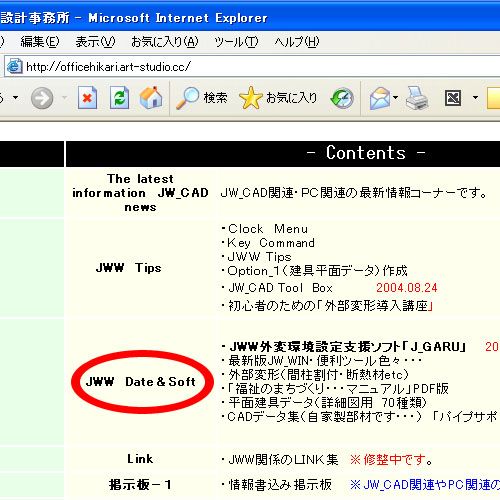Click the blue ※JW_CAD関連やPC関連 note
Viewport: 500px width, 500px height.
pyautogui.click(x=425, y=485)
